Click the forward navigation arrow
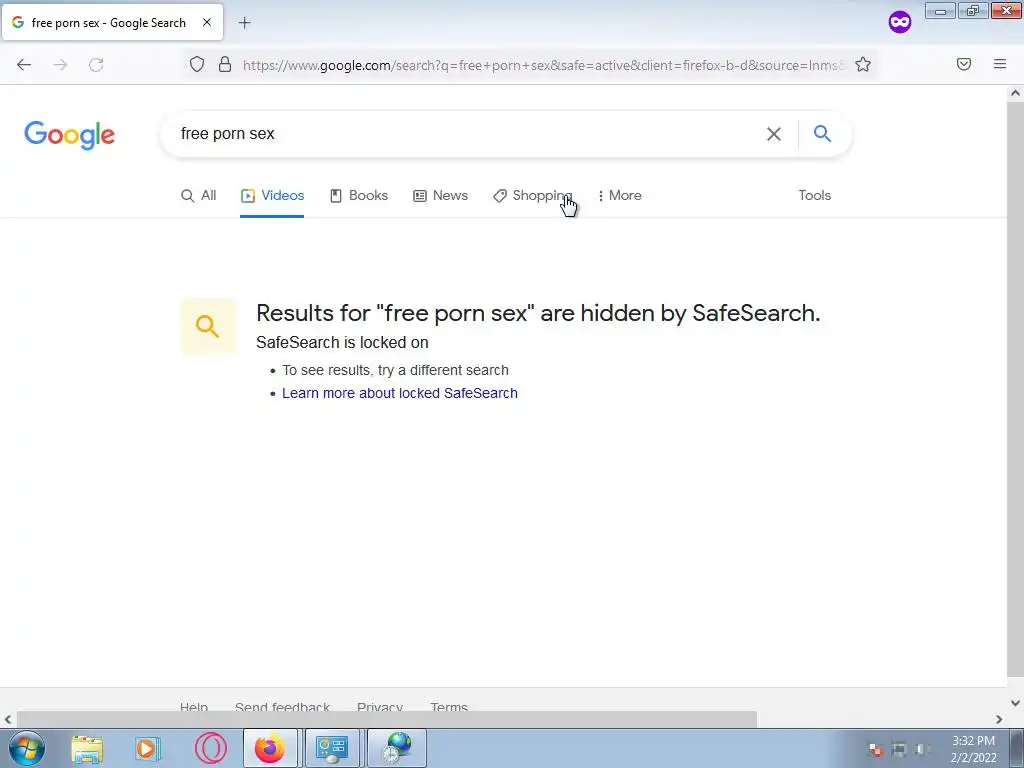The image size is (1024, 768). pos(60,65)
